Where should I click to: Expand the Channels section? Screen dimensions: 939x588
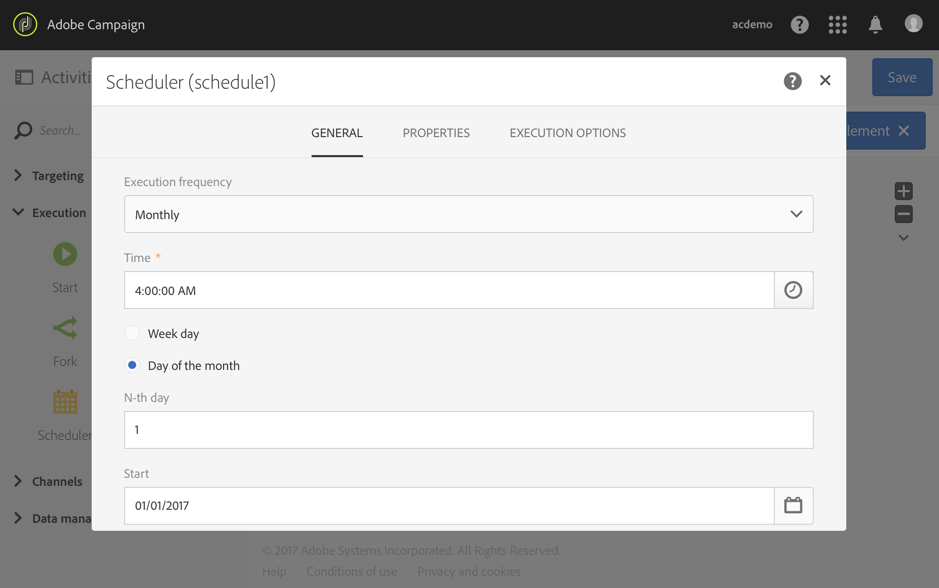coord(48,481)
